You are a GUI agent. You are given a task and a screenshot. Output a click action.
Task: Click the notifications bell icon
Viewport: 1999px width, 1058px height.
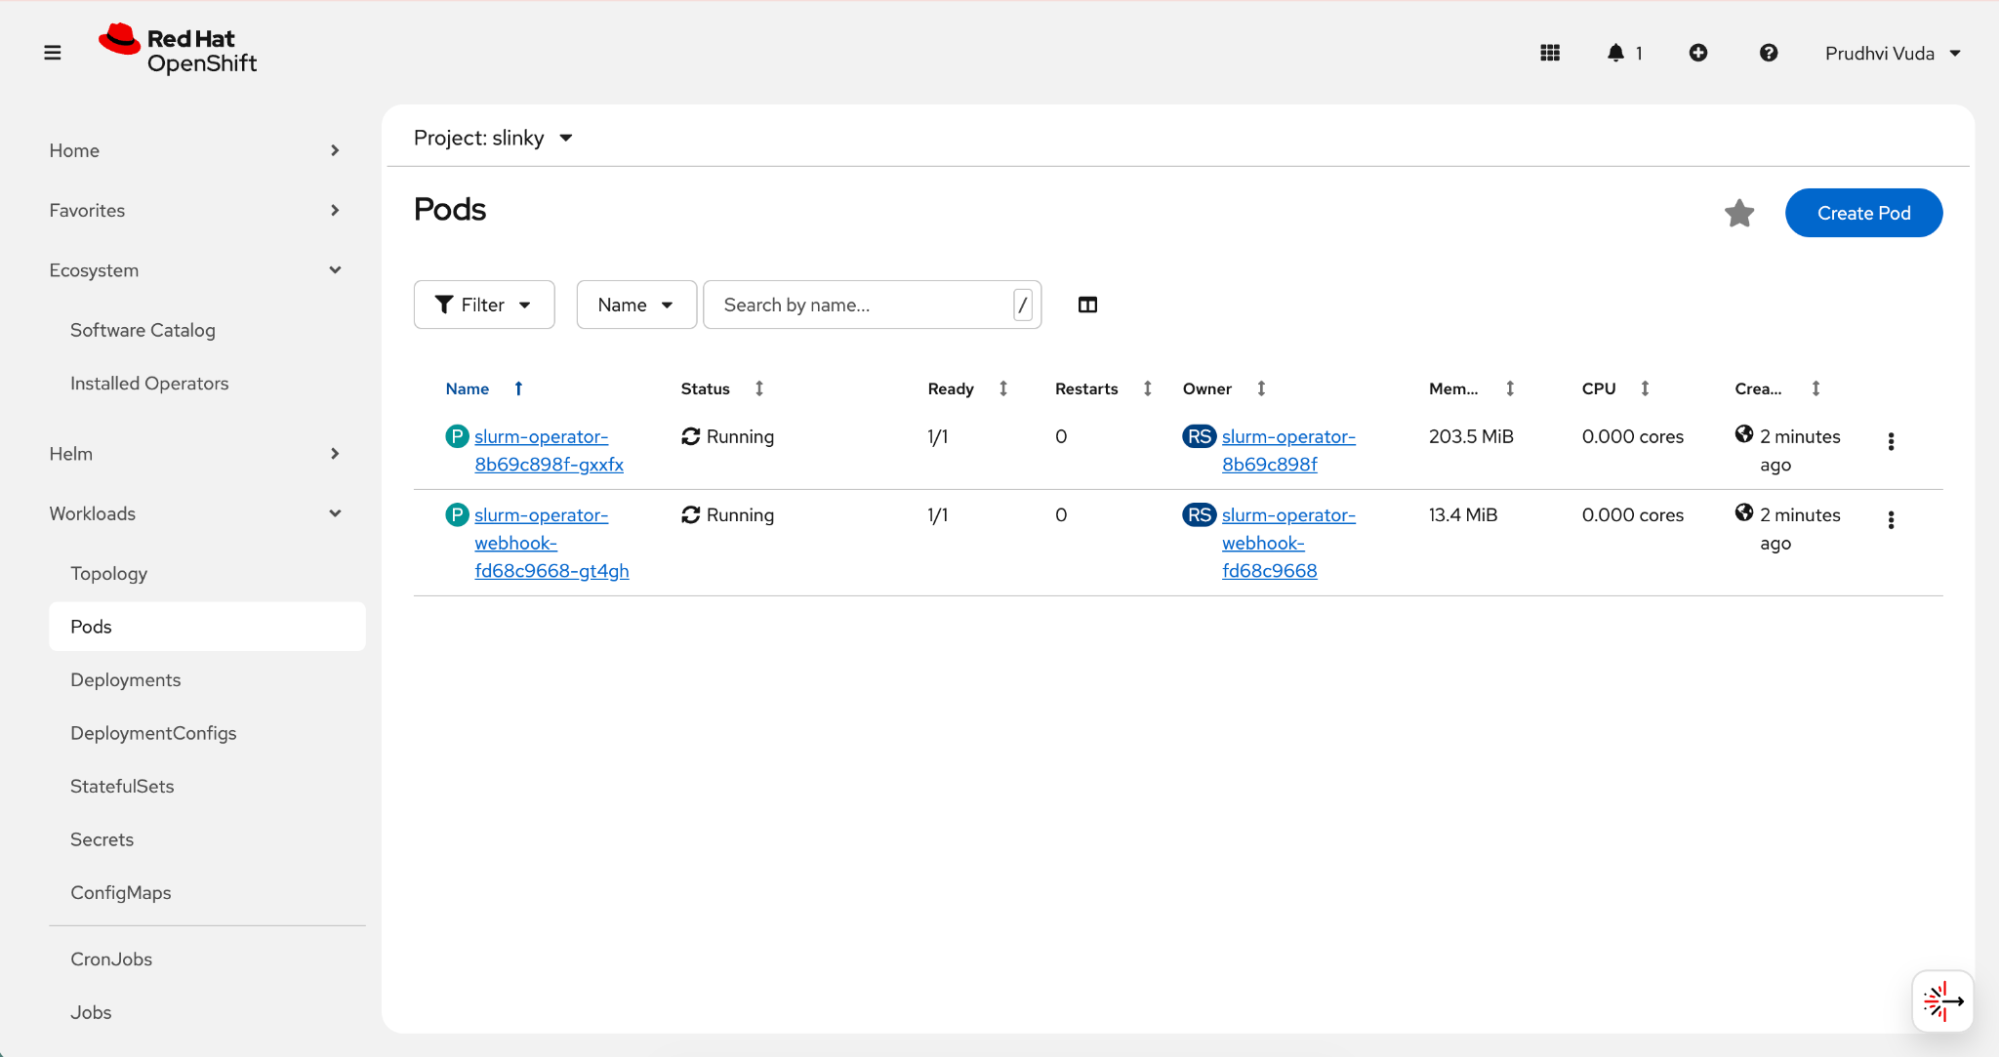(1615, 53)
